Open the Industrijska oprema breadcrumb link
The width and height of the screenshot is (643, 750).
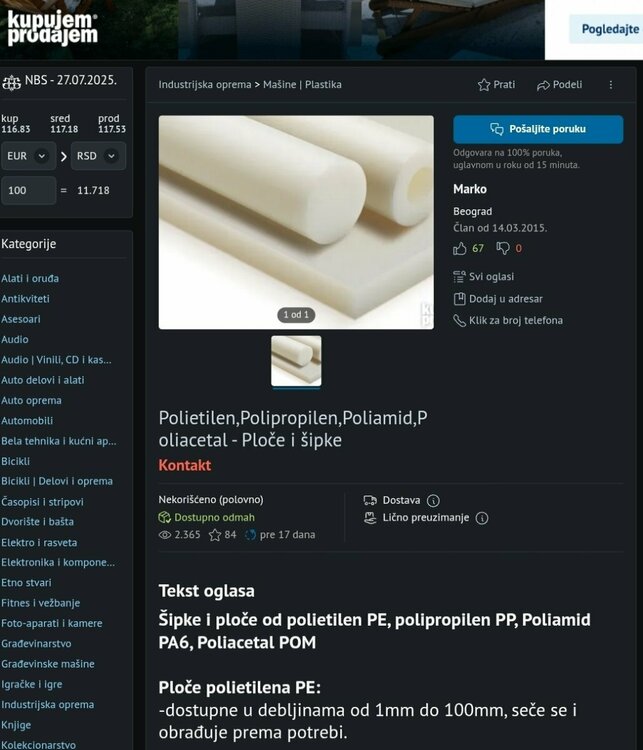(205, 85)
